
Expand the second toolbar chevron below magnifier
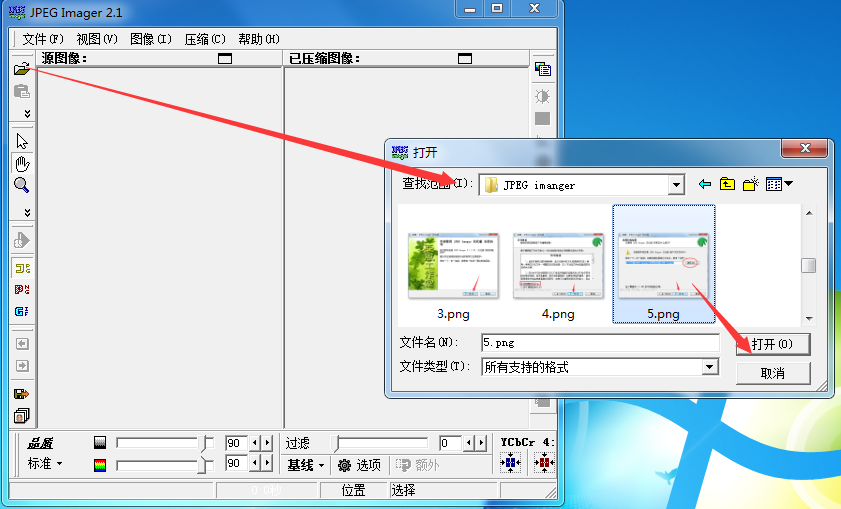(27, 213)
